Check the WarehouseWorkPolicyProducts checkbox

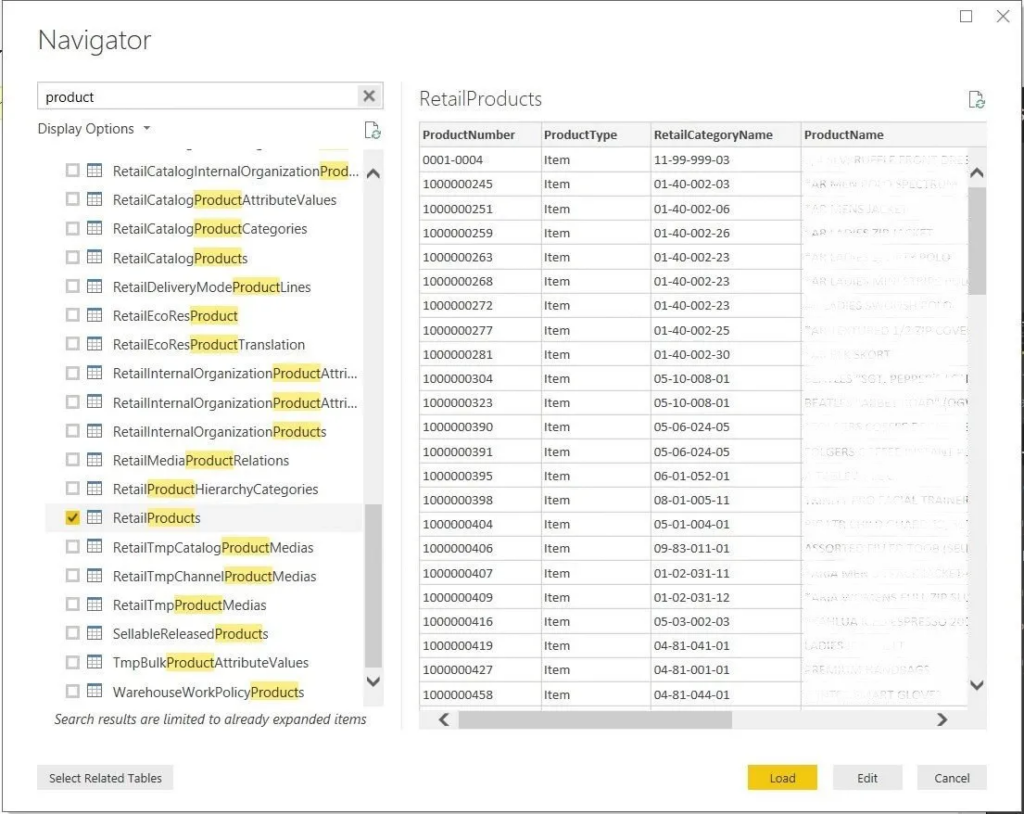click(x=72, y=691)
